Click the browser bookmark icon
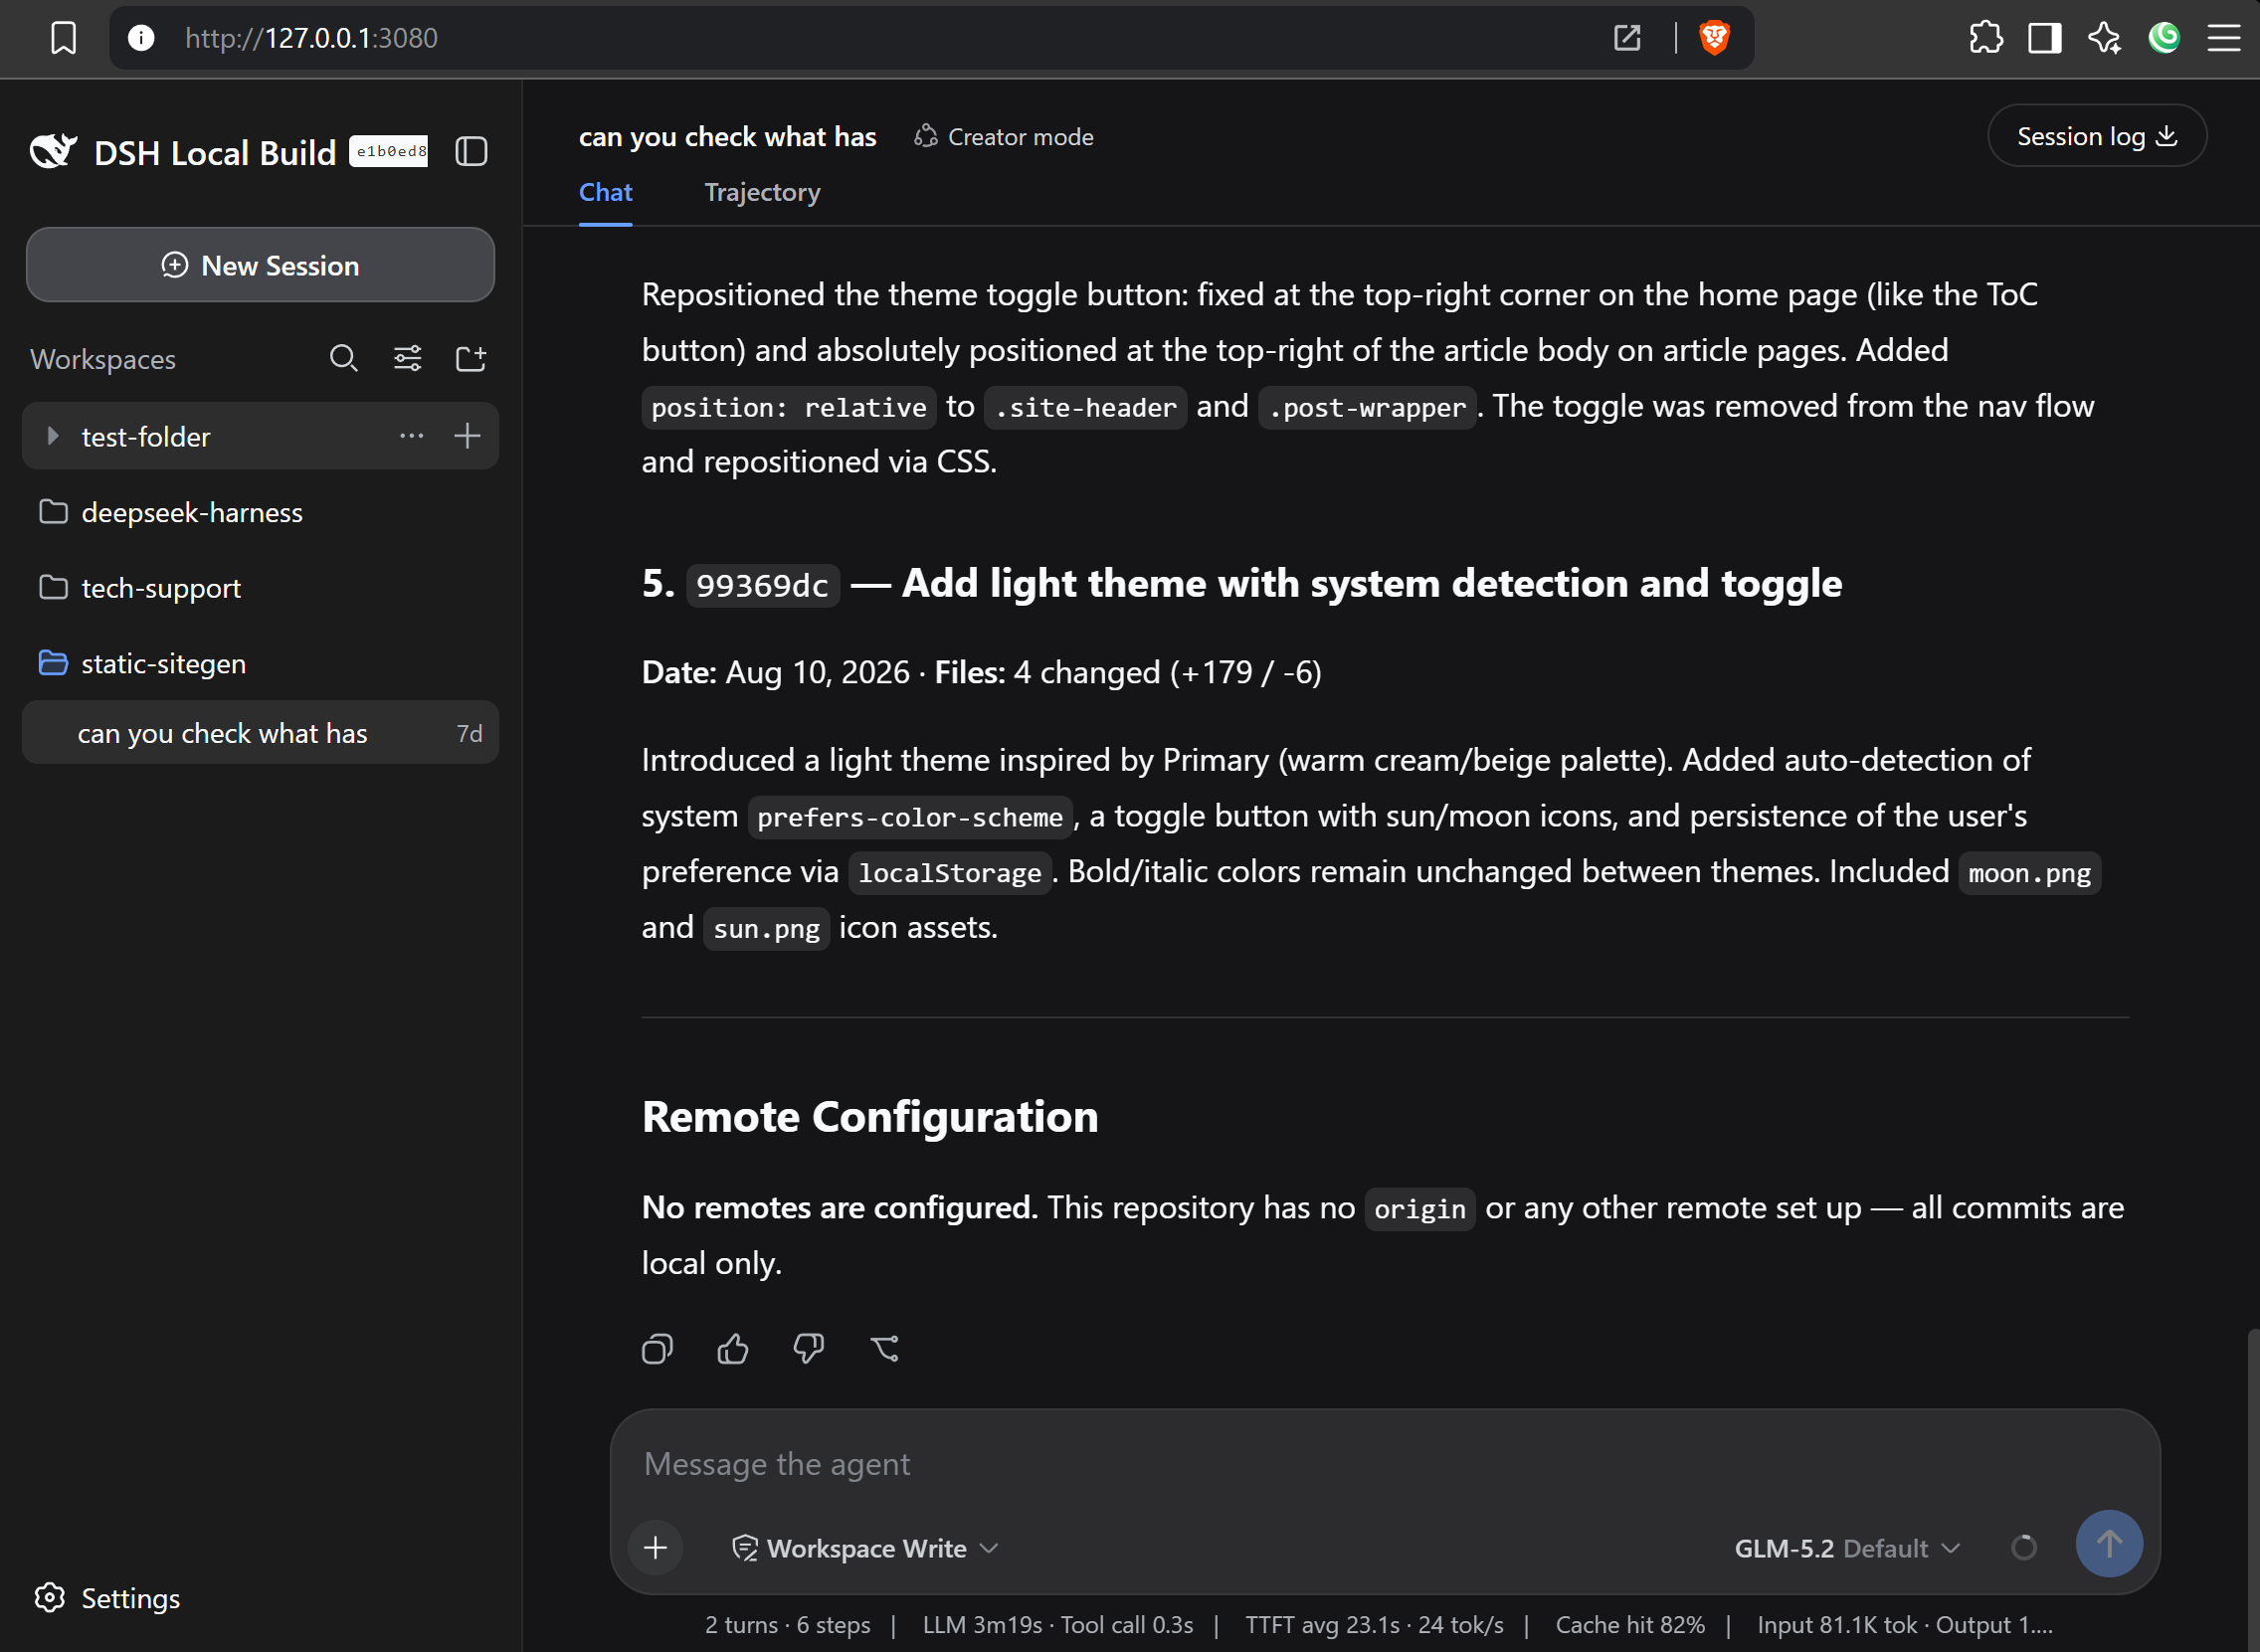Image resolution: width=2260 pixels, height=1652 pixels. click(x=63, y=38)
